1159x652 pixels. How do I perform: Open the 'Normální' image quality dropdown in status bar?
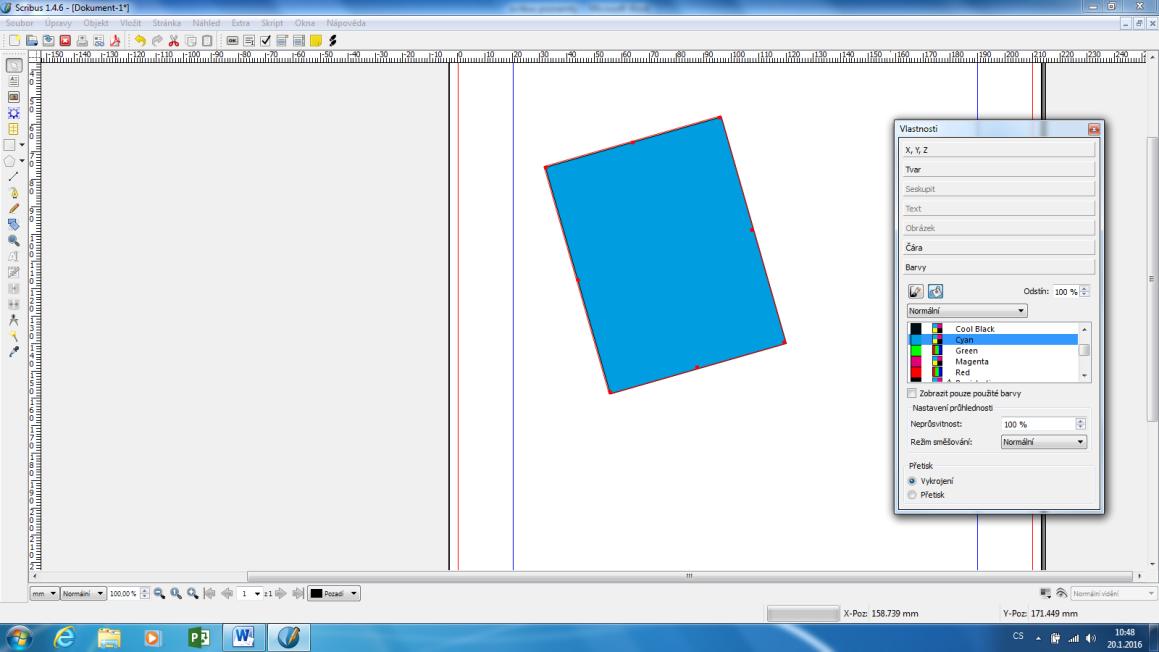(83, 594)
